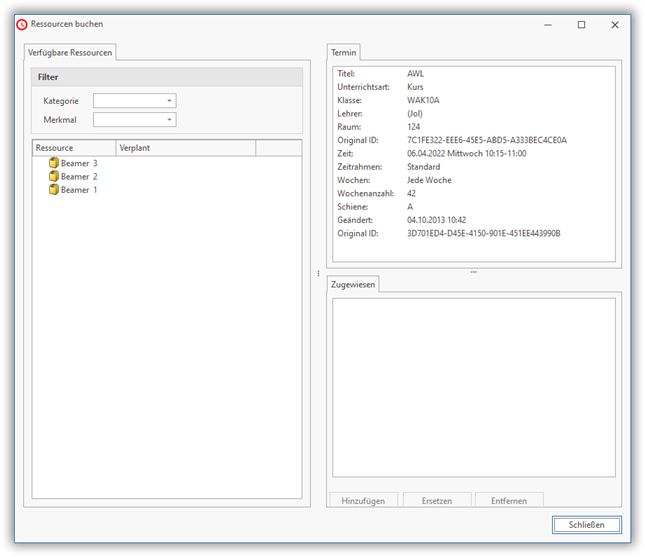Screen dimensions: 645x557
Task: Switch to the Verfügbare Ressourcen tab
Action: tap(70, 52)
